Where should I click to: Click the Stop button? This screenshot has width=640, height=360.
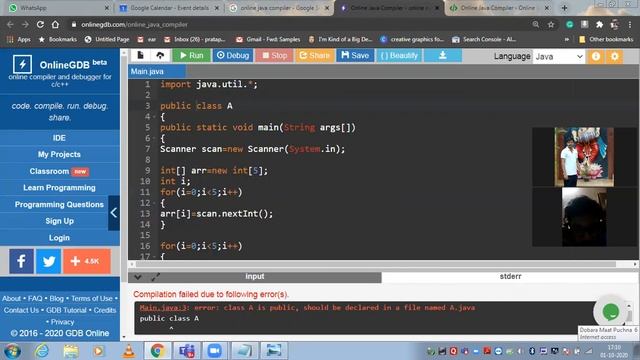pyautogui.click(x=274, y=55)
